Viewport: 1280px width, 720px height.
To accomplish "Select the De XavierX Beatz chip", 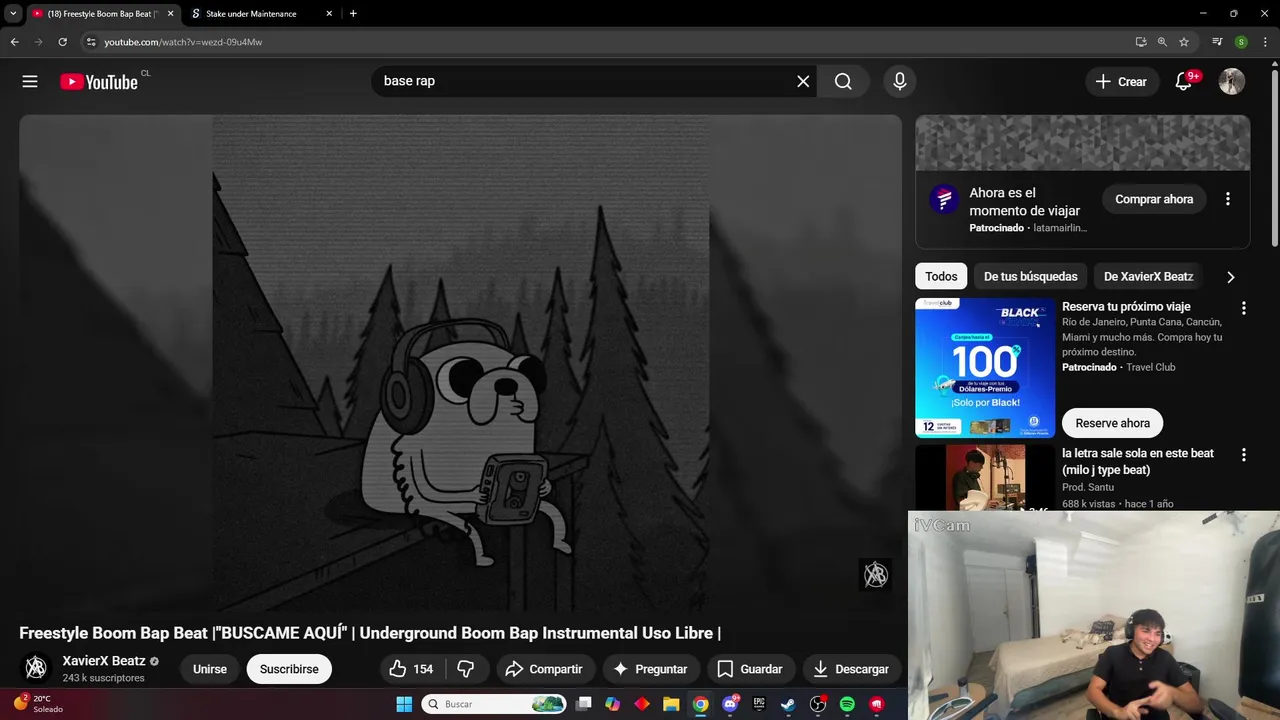I will coord(1148,277).
